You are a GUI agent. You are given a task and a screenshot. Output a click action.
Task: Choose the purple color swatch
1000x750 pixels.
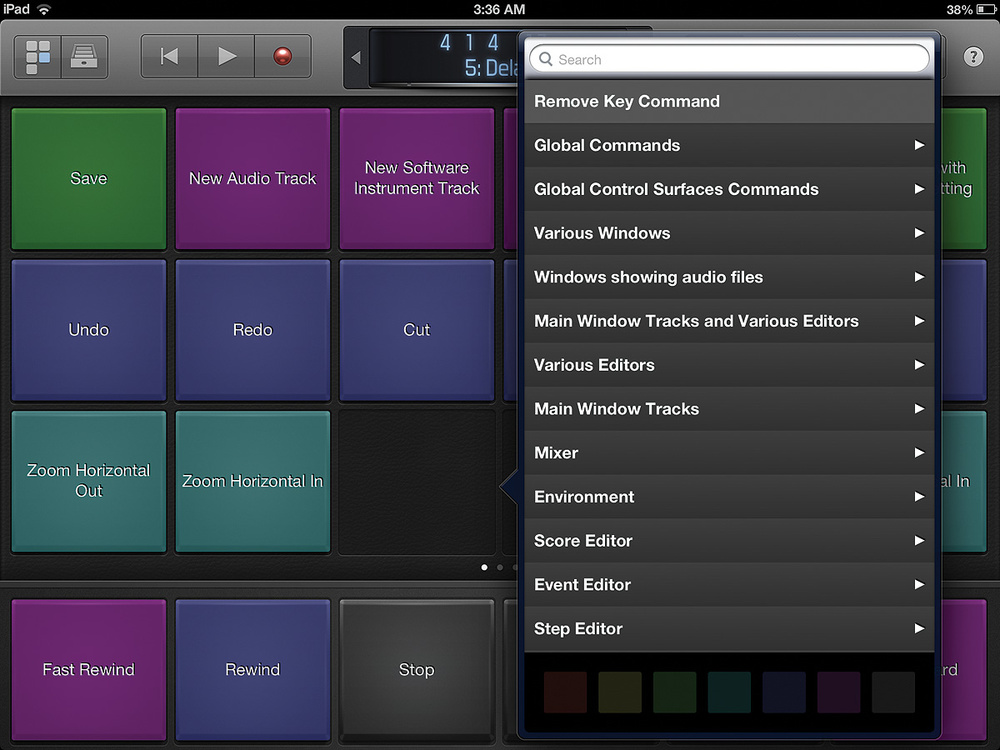click(838, 692)
